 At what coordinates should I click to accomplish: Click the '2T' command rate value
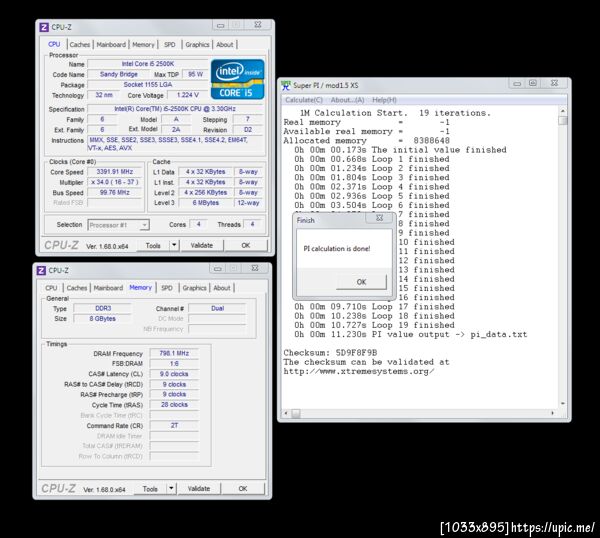coord(174,425)
